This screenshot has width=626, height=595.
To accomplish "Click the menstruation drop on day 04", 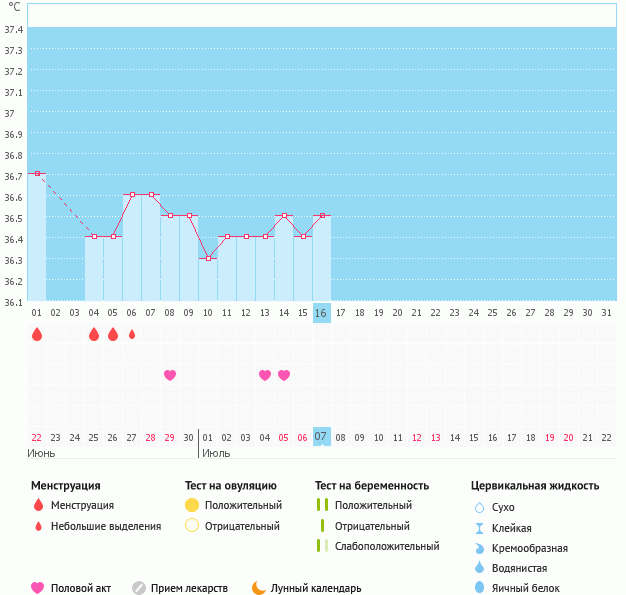I will [x=94, y=334].
